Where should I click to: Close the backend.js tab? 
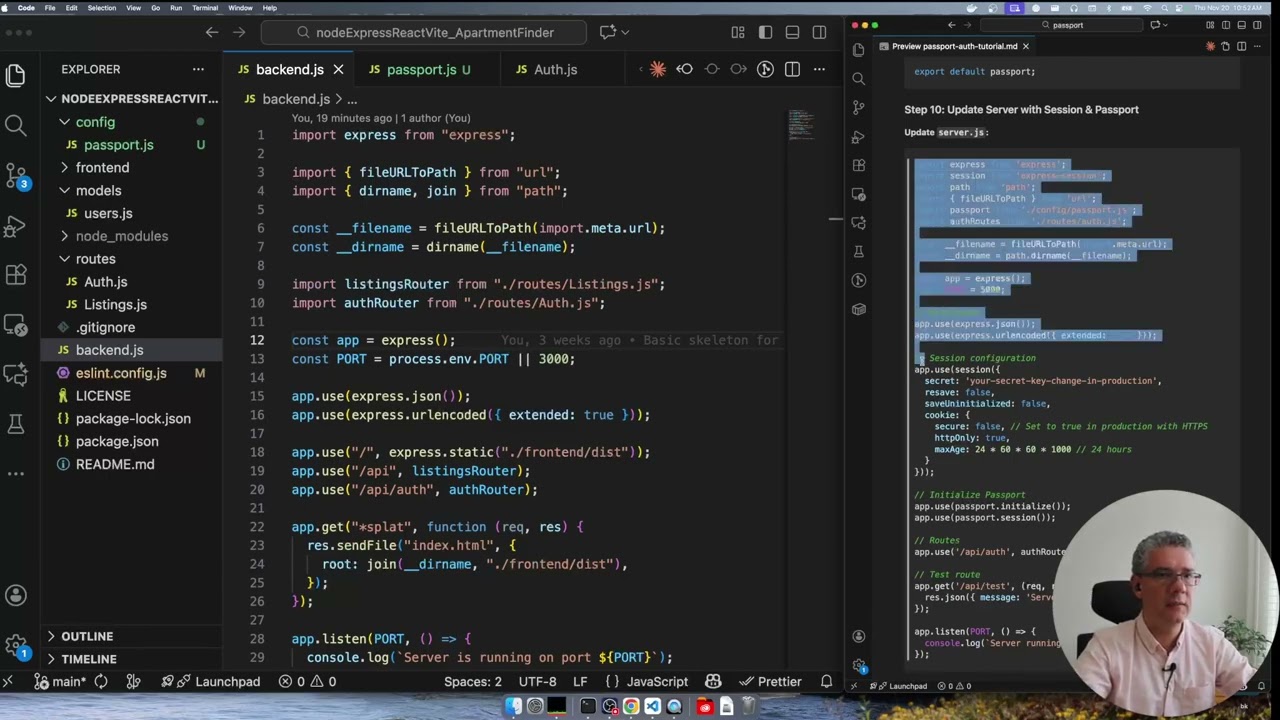(x=338, y=69)
